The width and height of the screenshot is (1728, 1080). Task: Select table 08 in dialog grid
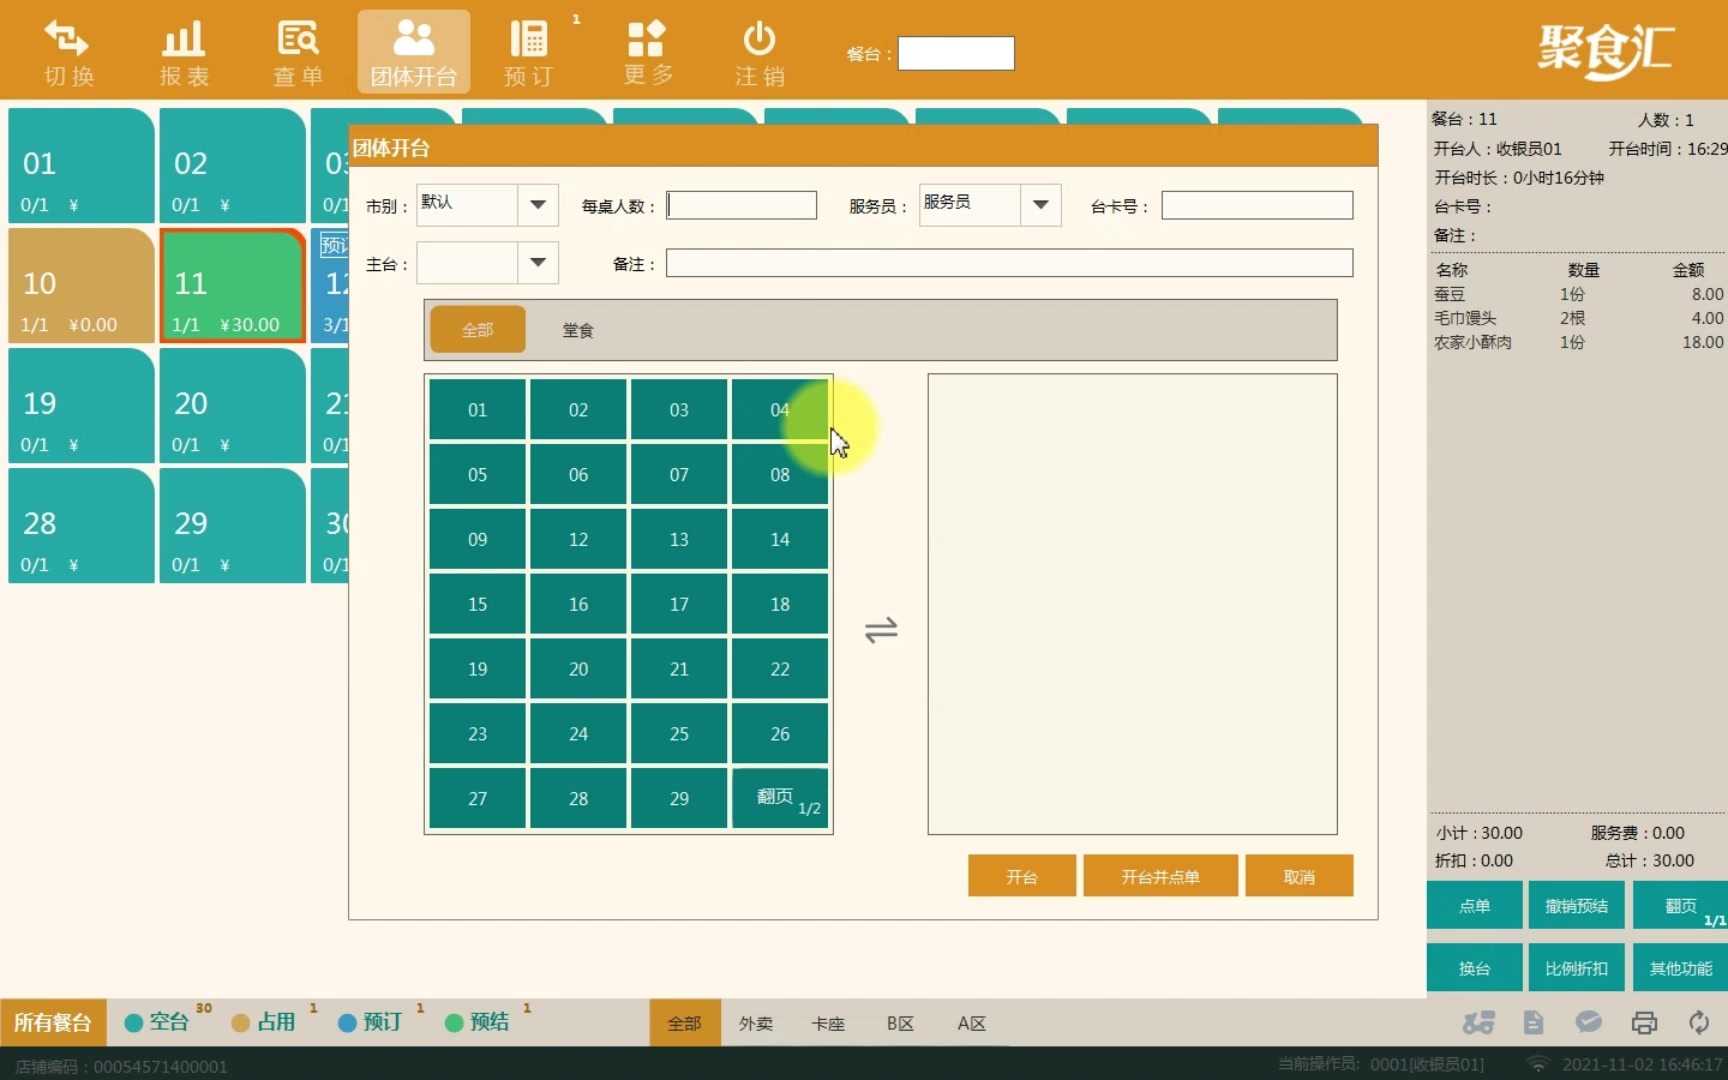[x=780, y=474]
